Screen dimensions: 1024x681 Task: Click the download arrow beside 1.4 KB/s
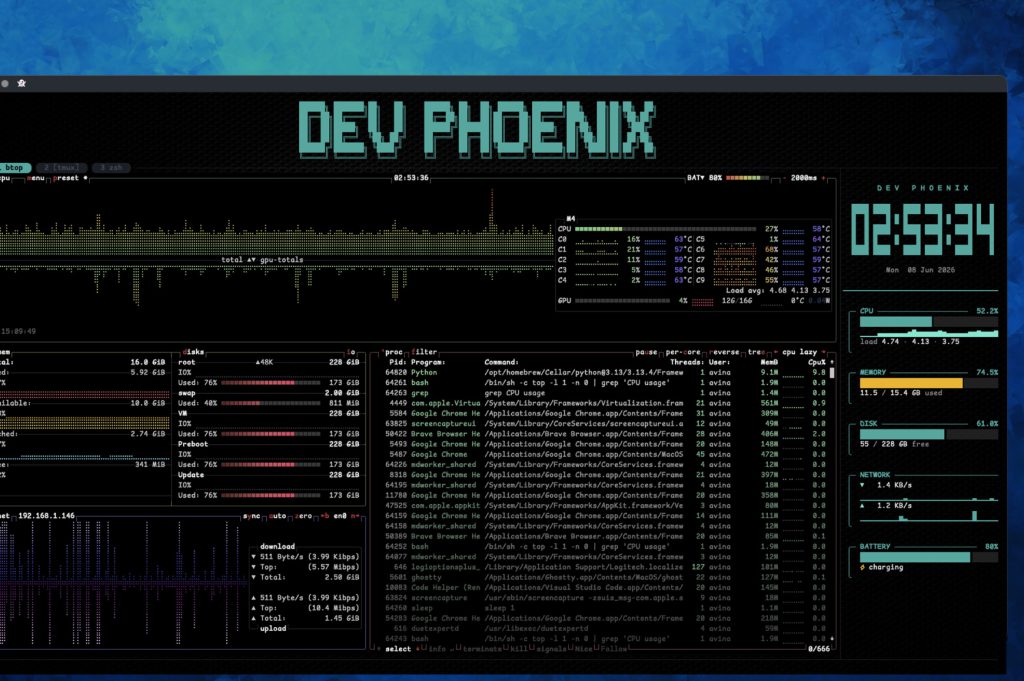coord(862,485)
